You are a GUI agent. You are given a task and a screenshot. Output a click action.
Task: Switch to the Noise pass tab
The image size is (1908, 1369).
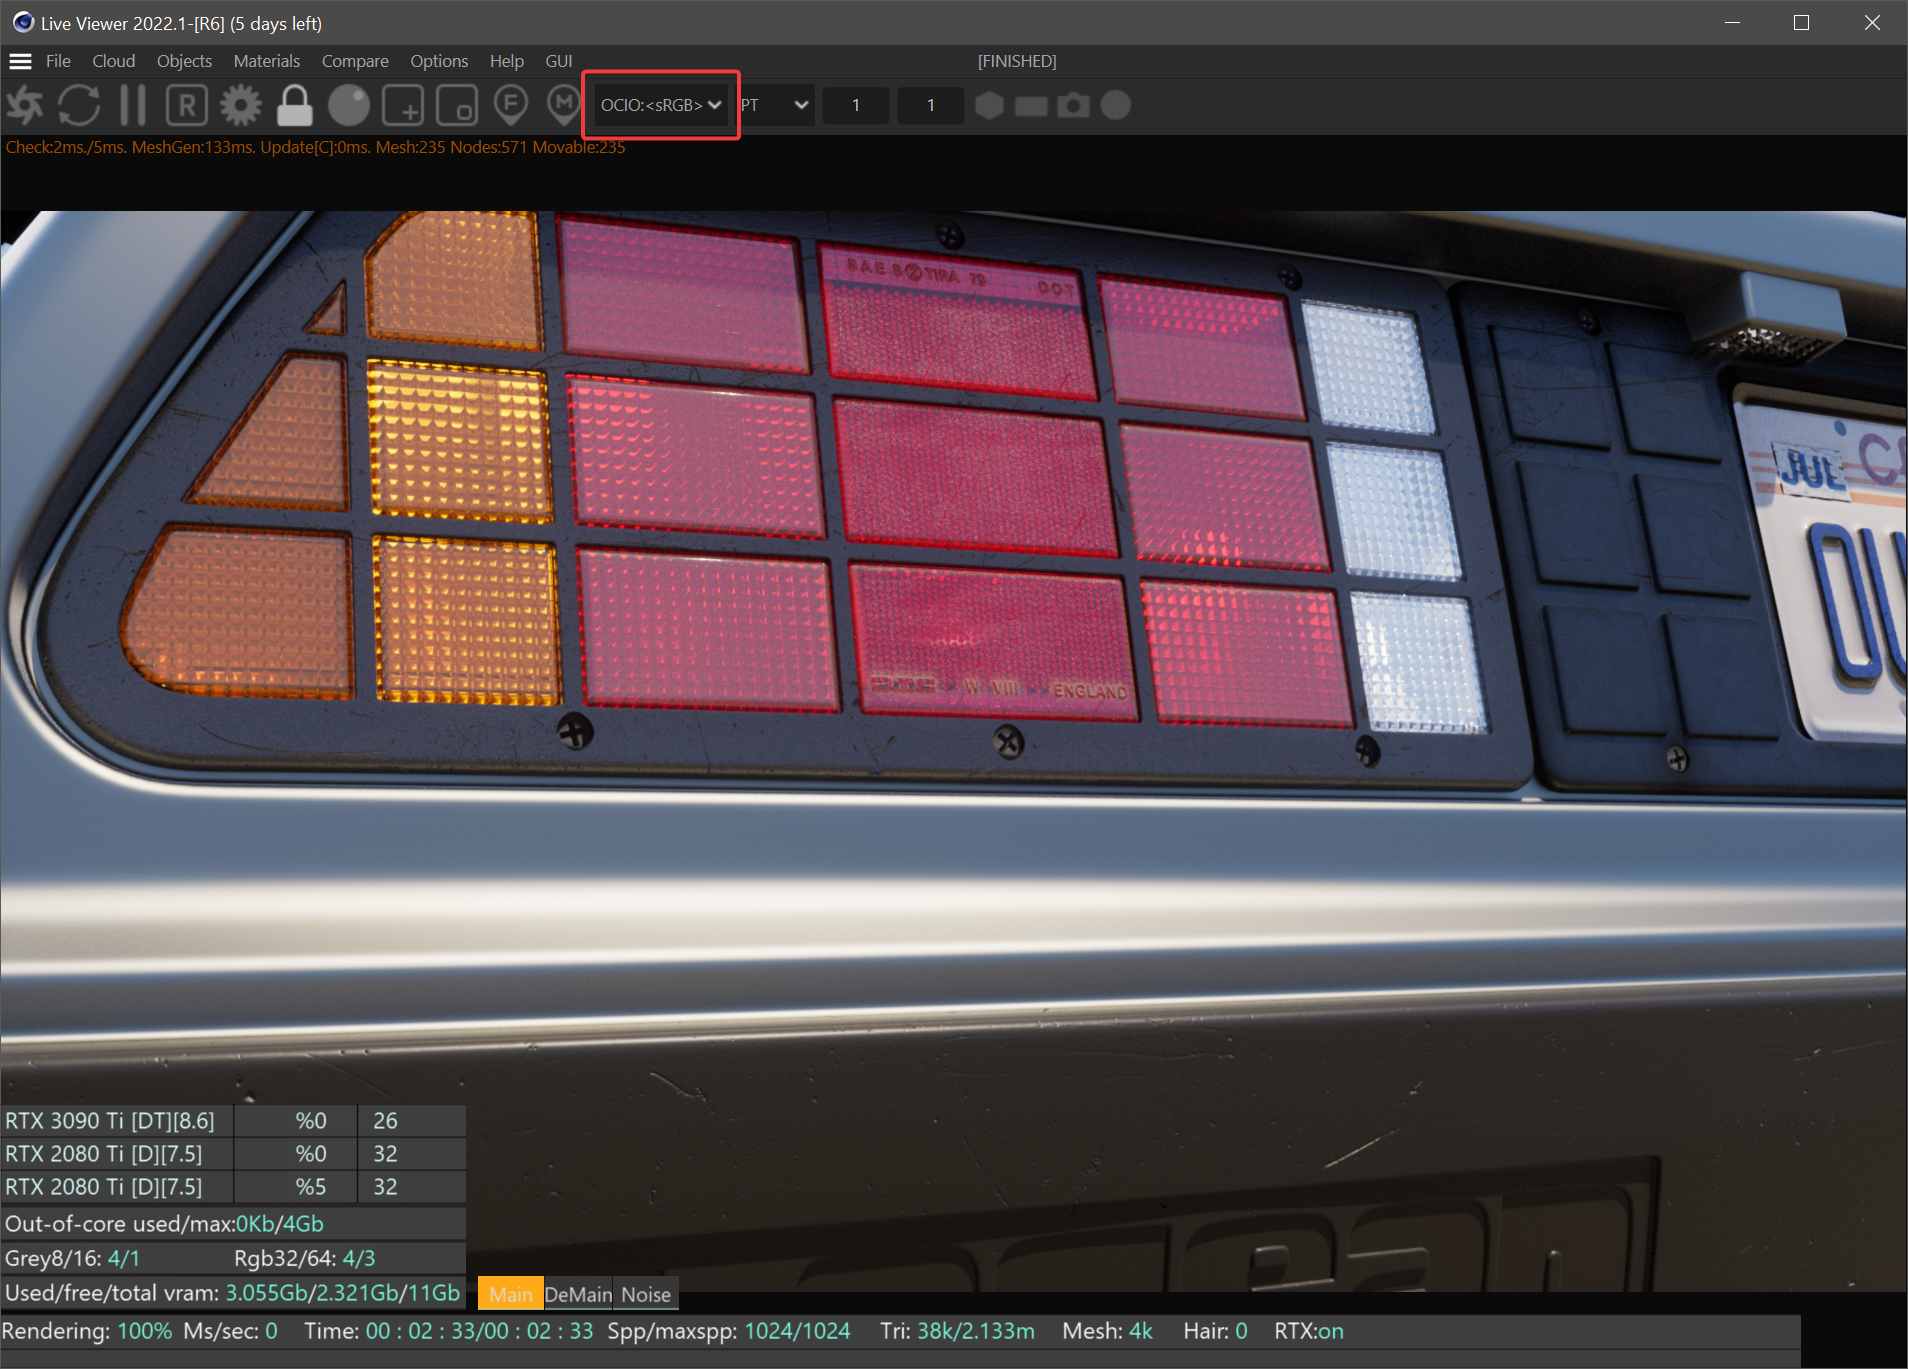645,1293
